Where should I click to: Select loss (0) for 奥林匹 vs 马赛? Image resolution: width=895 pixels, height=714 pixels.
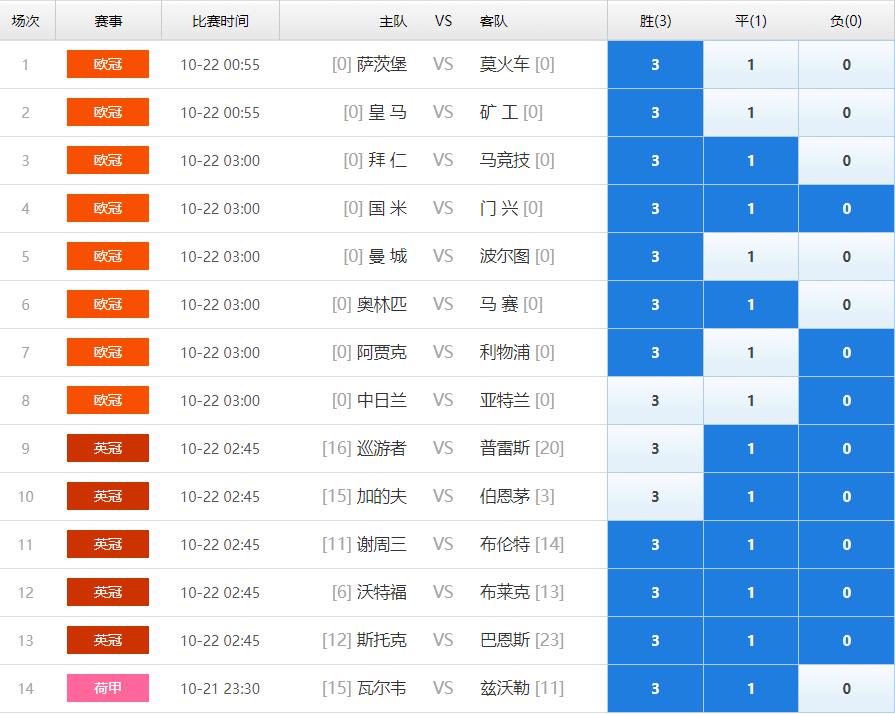[x=846, y=304]
